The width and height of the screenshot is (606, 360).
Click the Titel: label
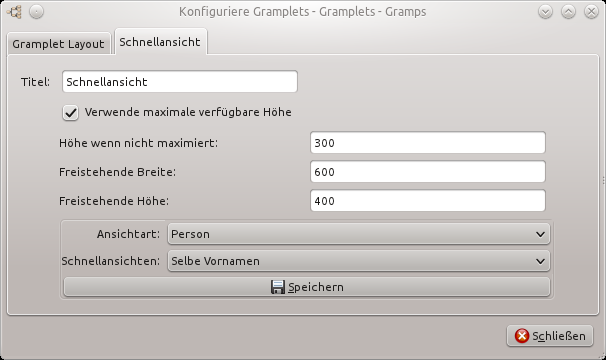[x=36, y=82]
